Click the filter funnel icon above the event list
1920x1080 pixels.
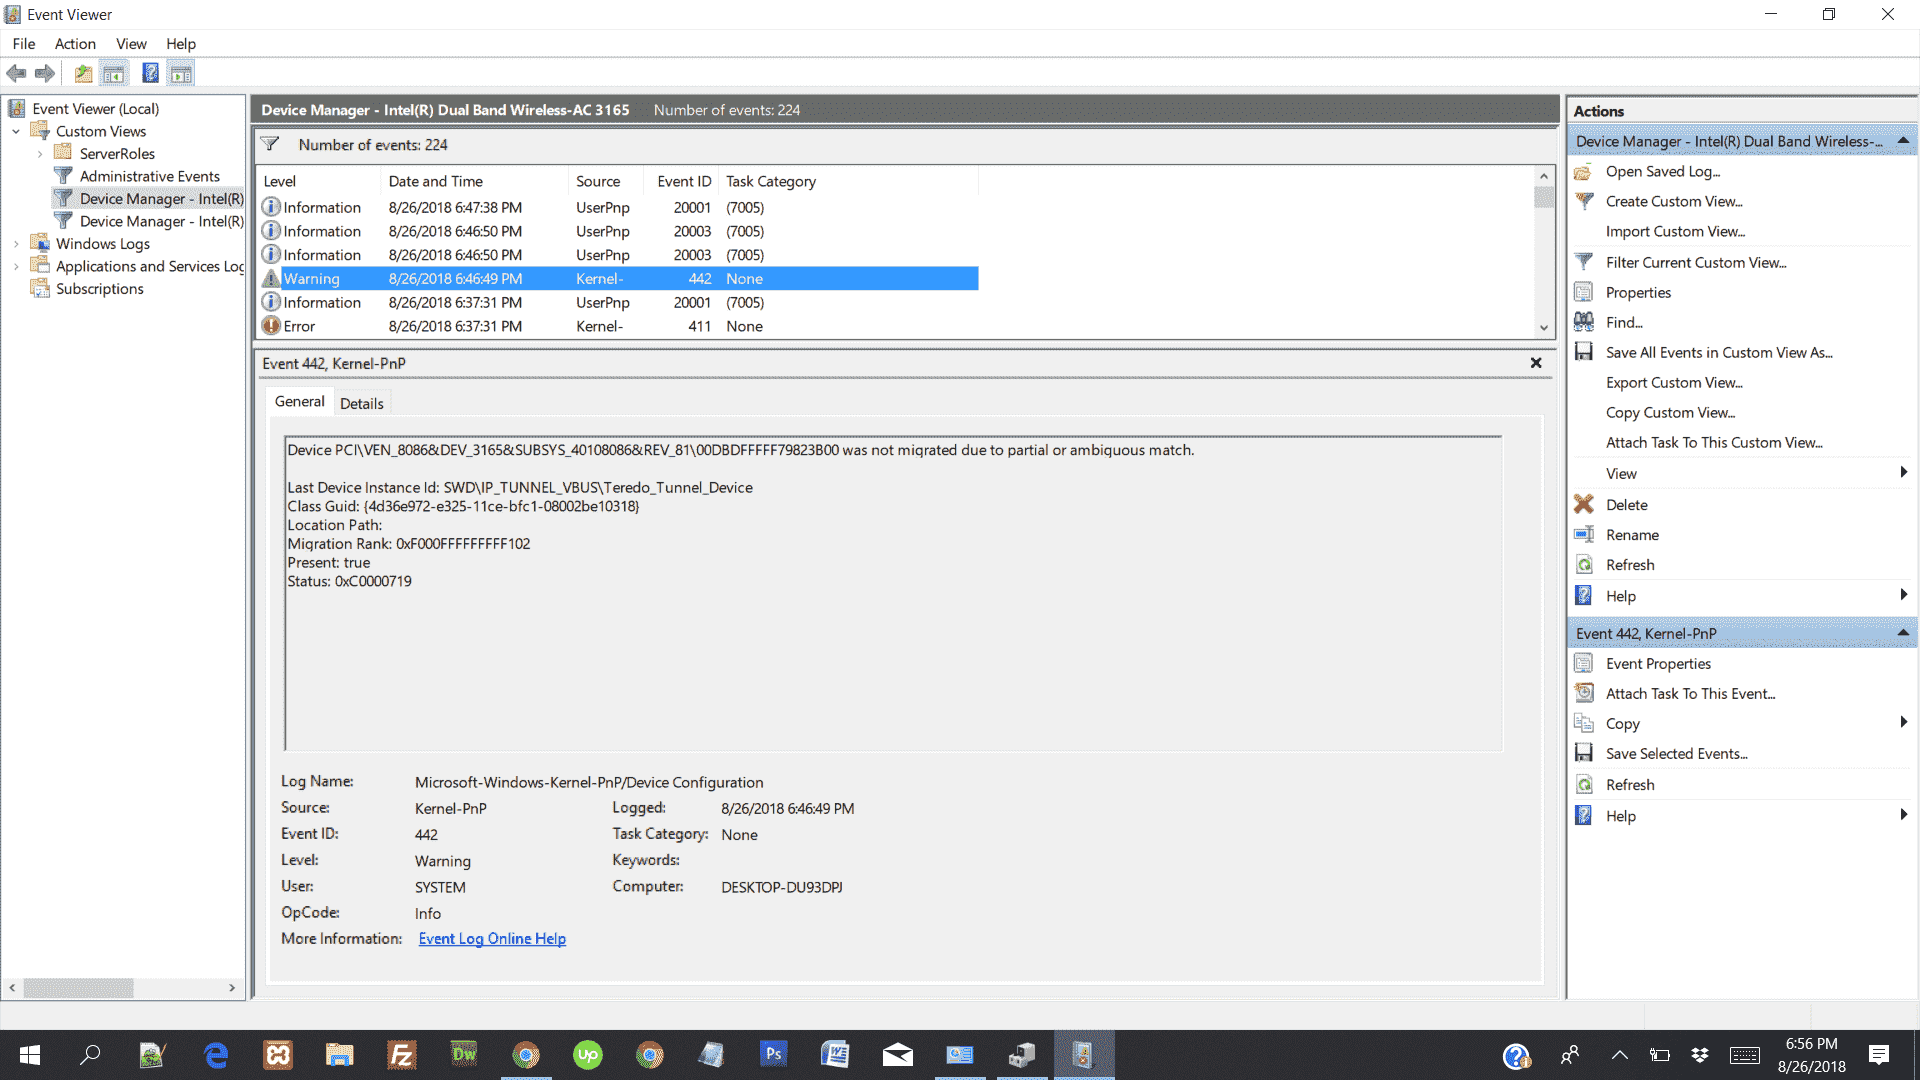(x=270, y=145)
